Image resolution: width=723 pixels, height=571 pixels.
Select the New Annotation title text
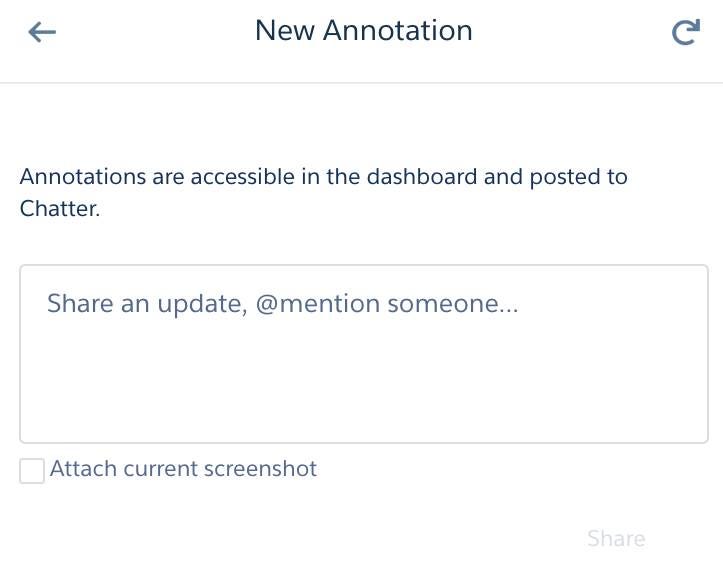pos(364,31)
